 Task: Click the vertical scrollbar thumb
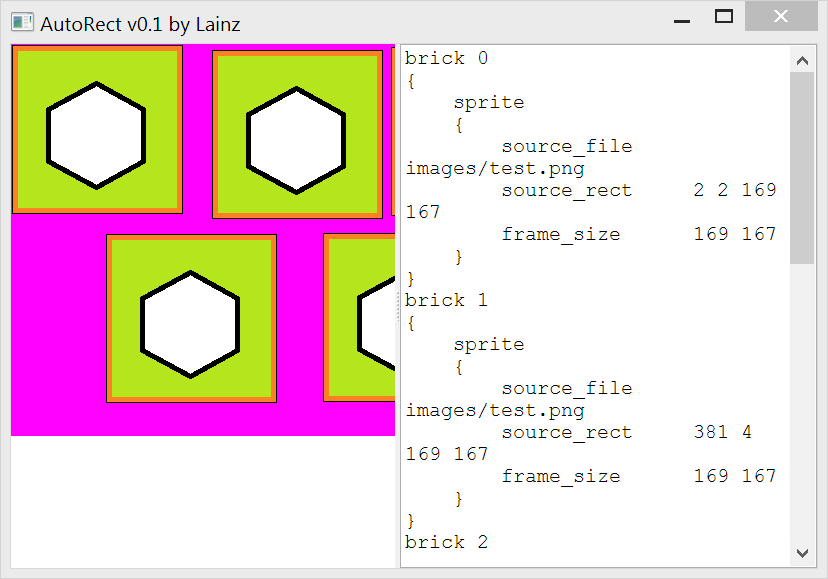(x=802, y=168)
